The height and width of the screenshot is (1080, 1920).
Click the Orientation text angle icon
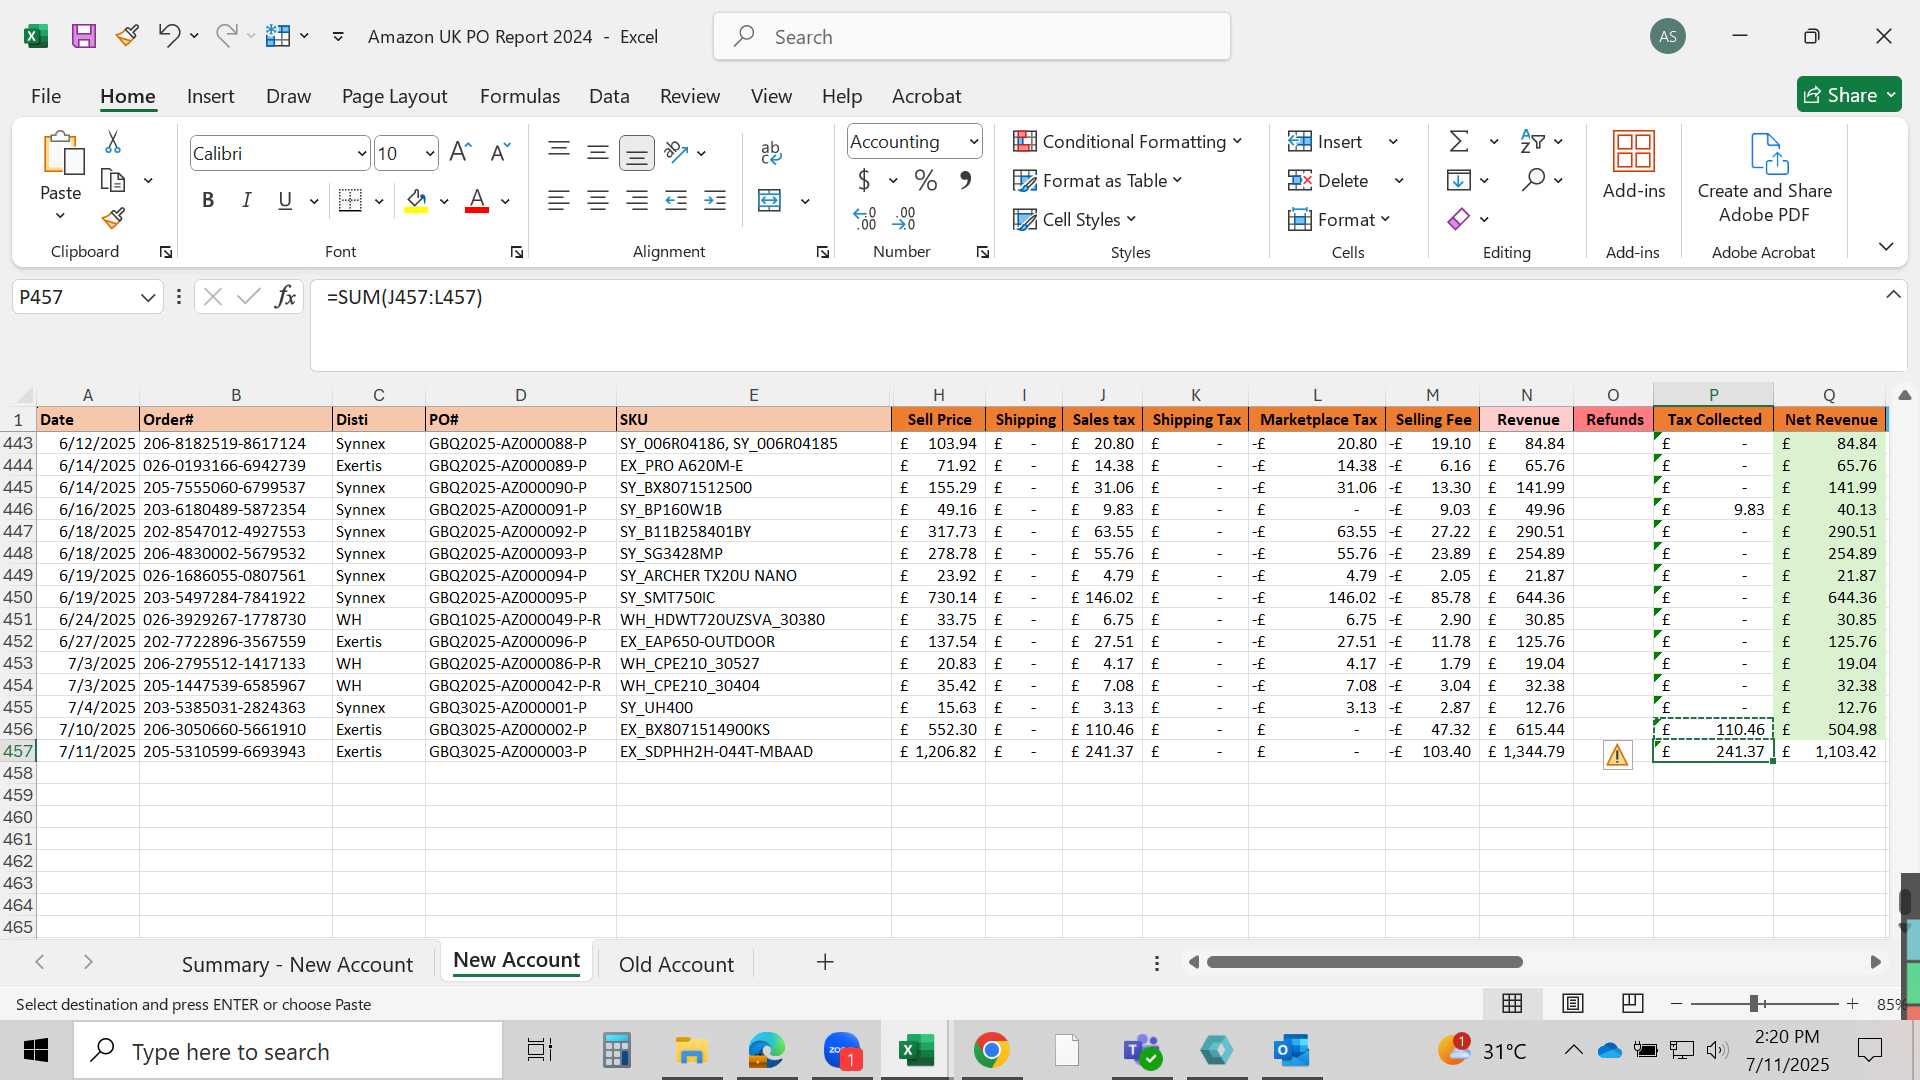tap(677, 152)
